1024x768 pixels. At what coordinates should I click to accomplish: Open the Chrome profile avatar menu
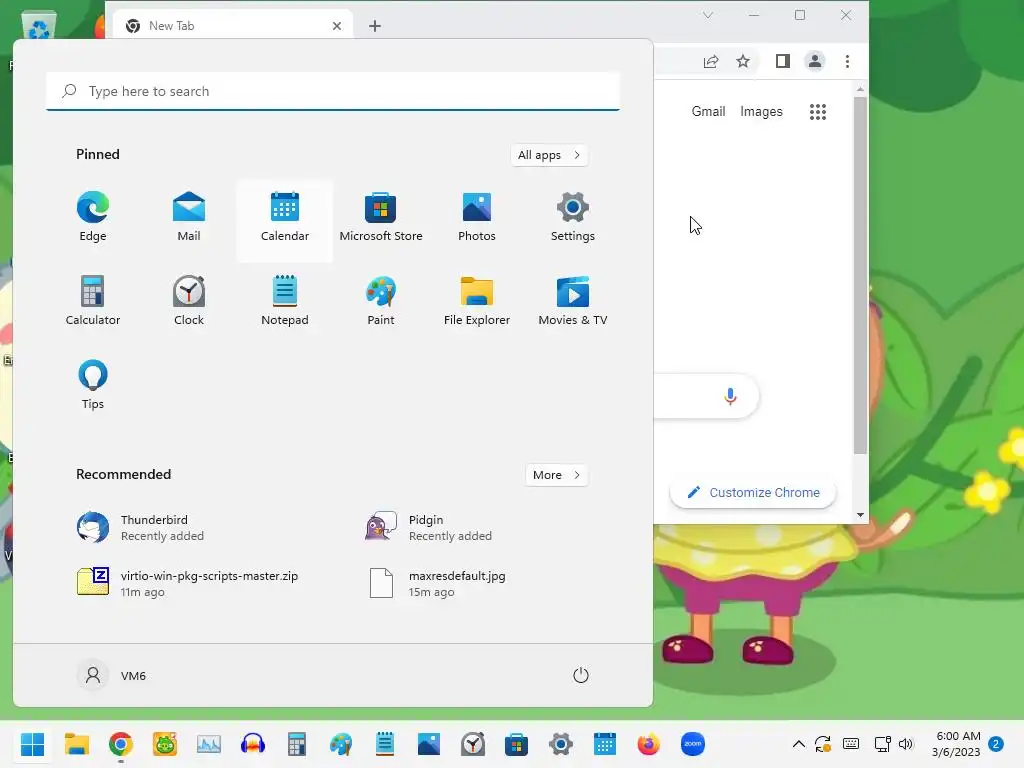tap(814, 61)
